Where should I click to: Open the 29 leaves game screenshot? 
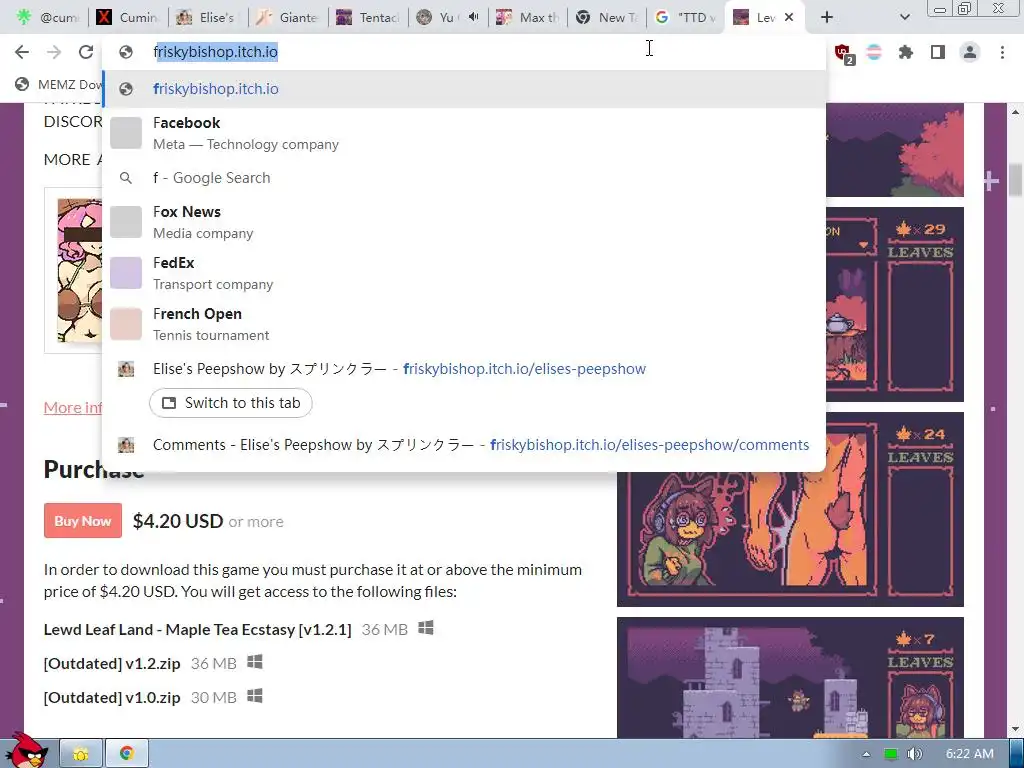pos(895,304)
